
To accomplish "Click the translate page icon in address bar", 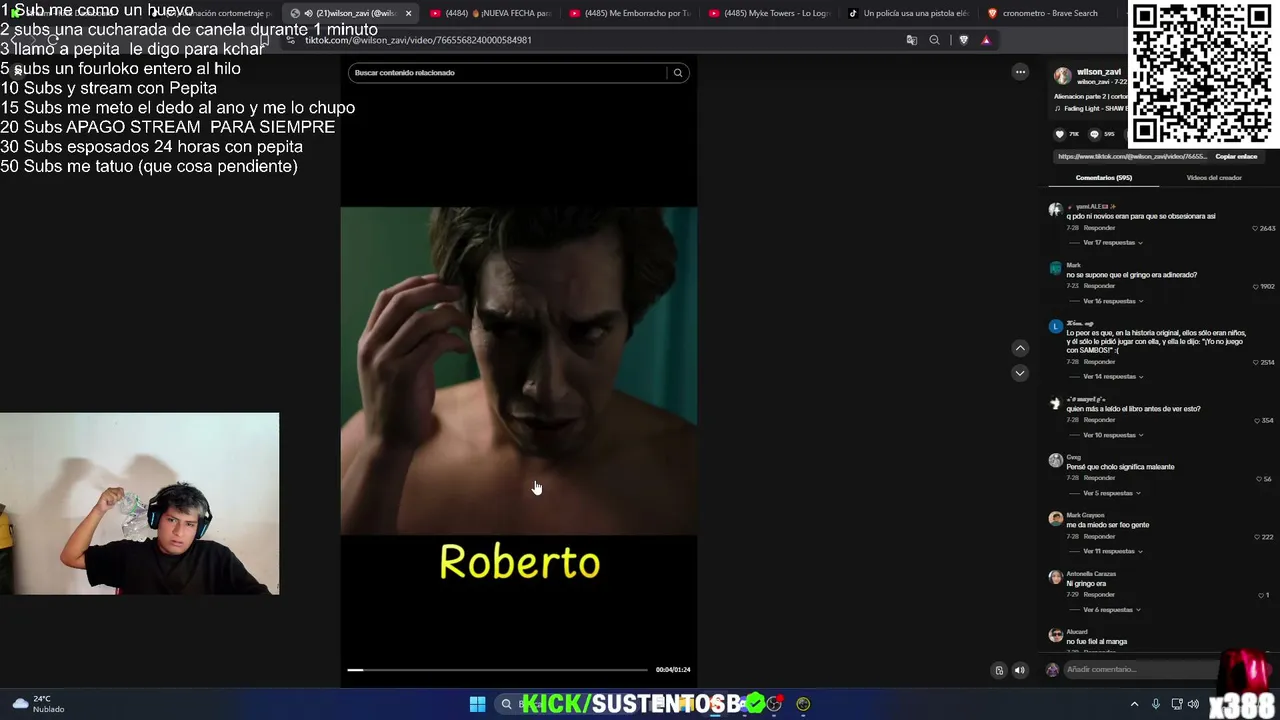I will point(912,40).
